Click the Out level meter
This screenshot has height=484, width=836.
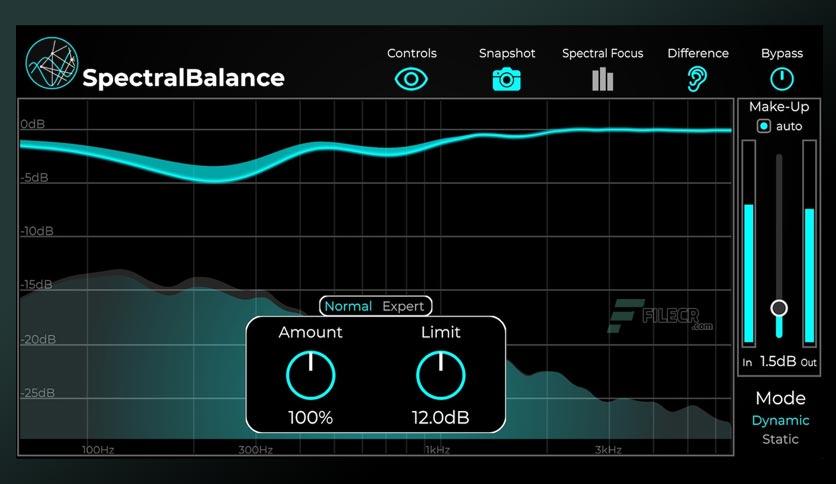[x=809, y=243]
